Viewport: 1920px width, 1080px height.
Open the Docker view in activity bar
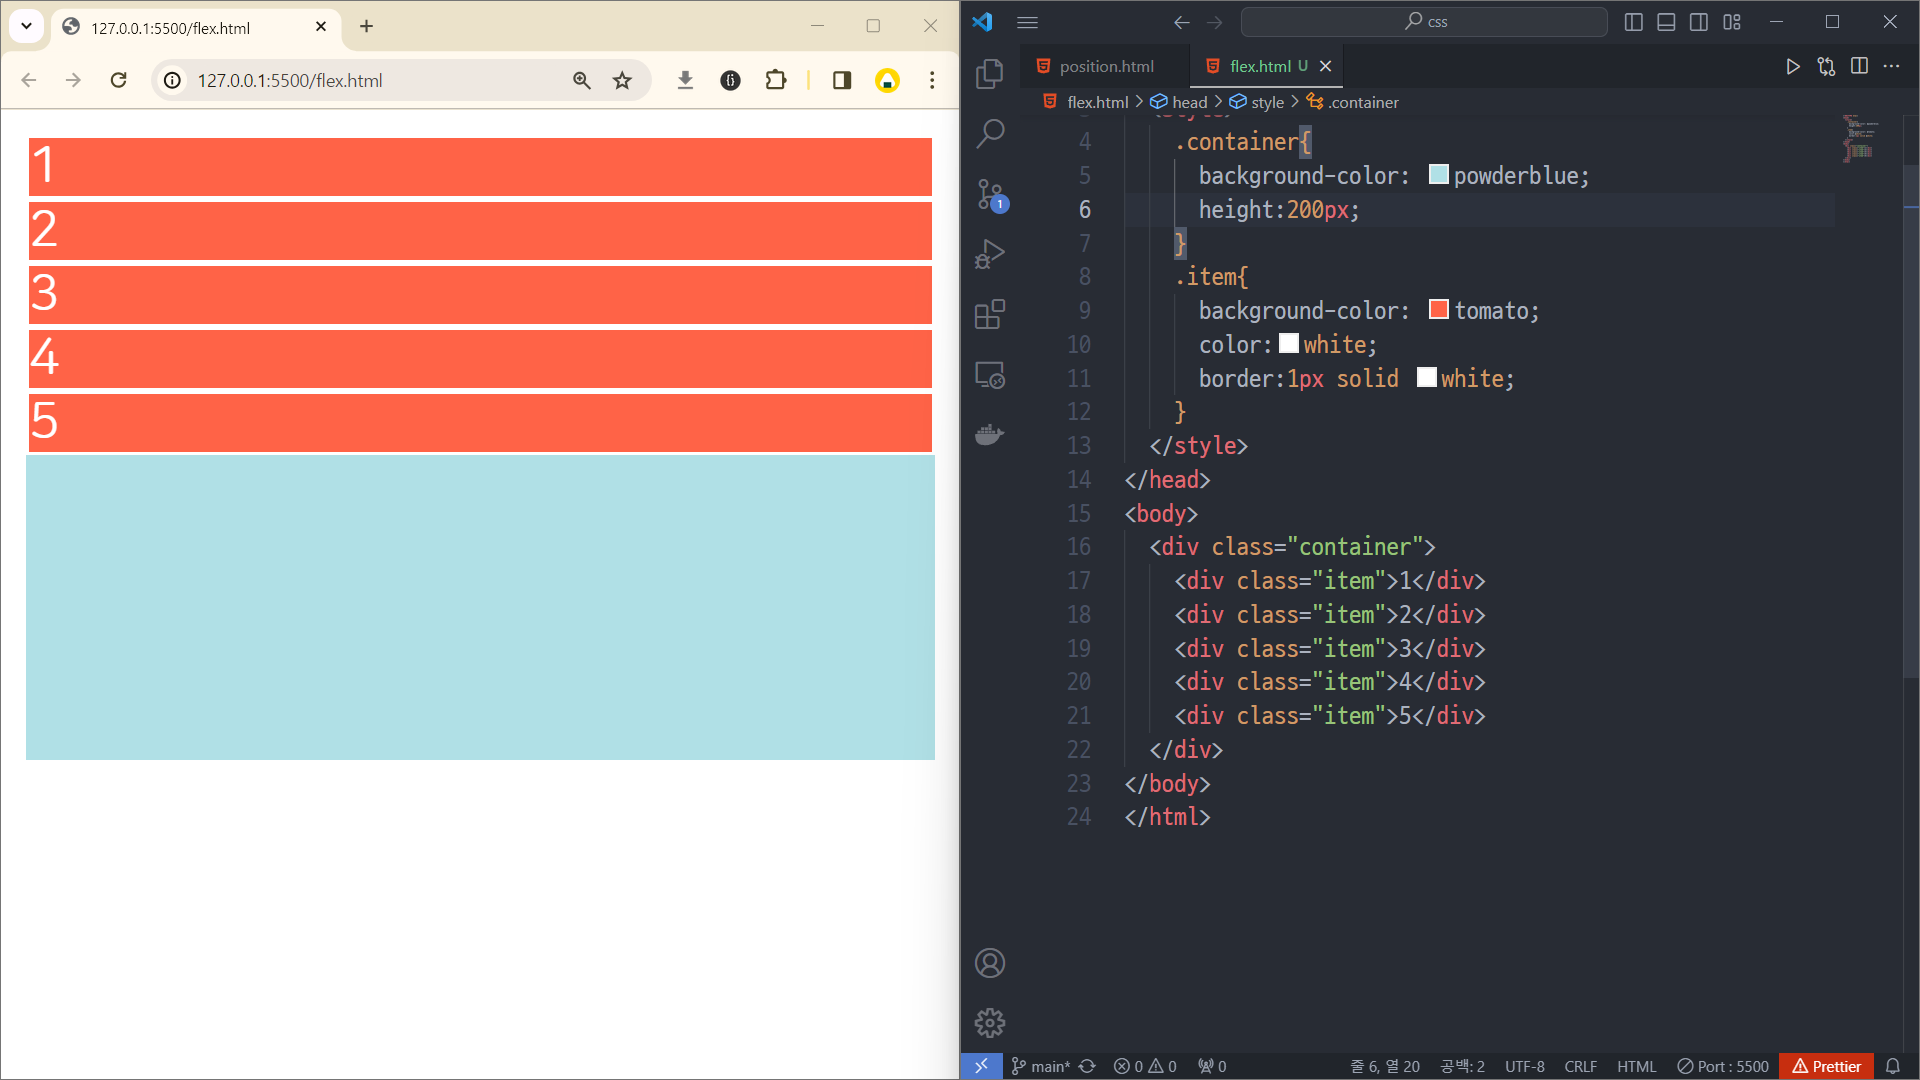[x=989, y=435]
